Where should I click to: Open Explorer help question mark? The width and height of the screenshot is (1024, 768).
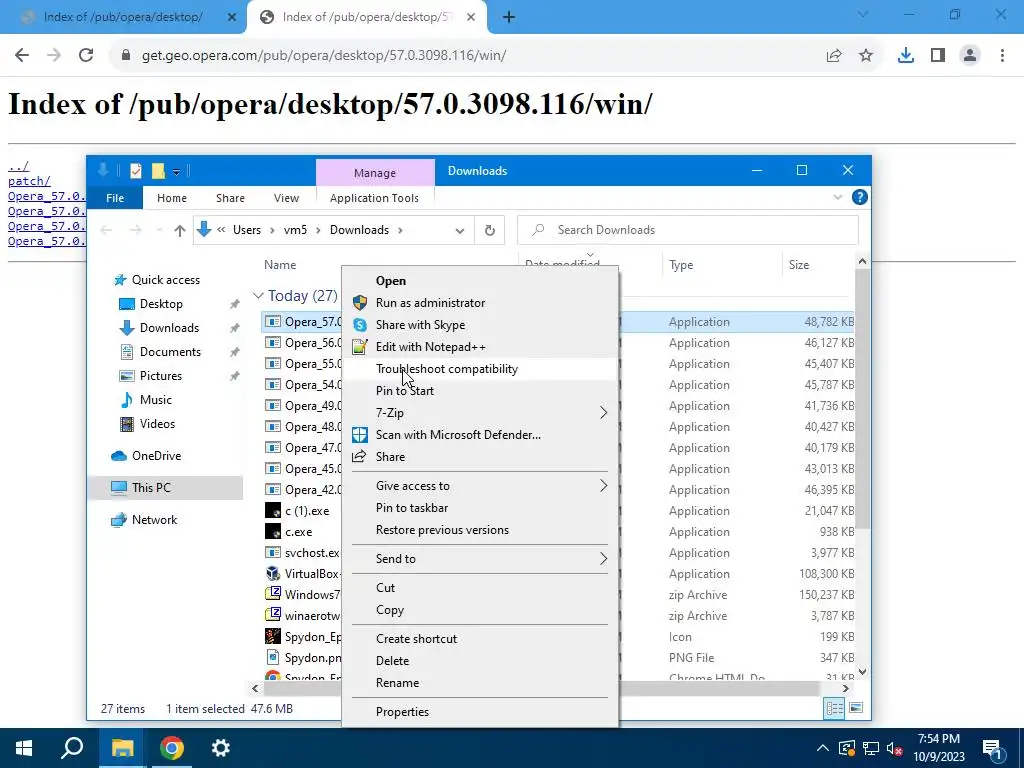859,197
